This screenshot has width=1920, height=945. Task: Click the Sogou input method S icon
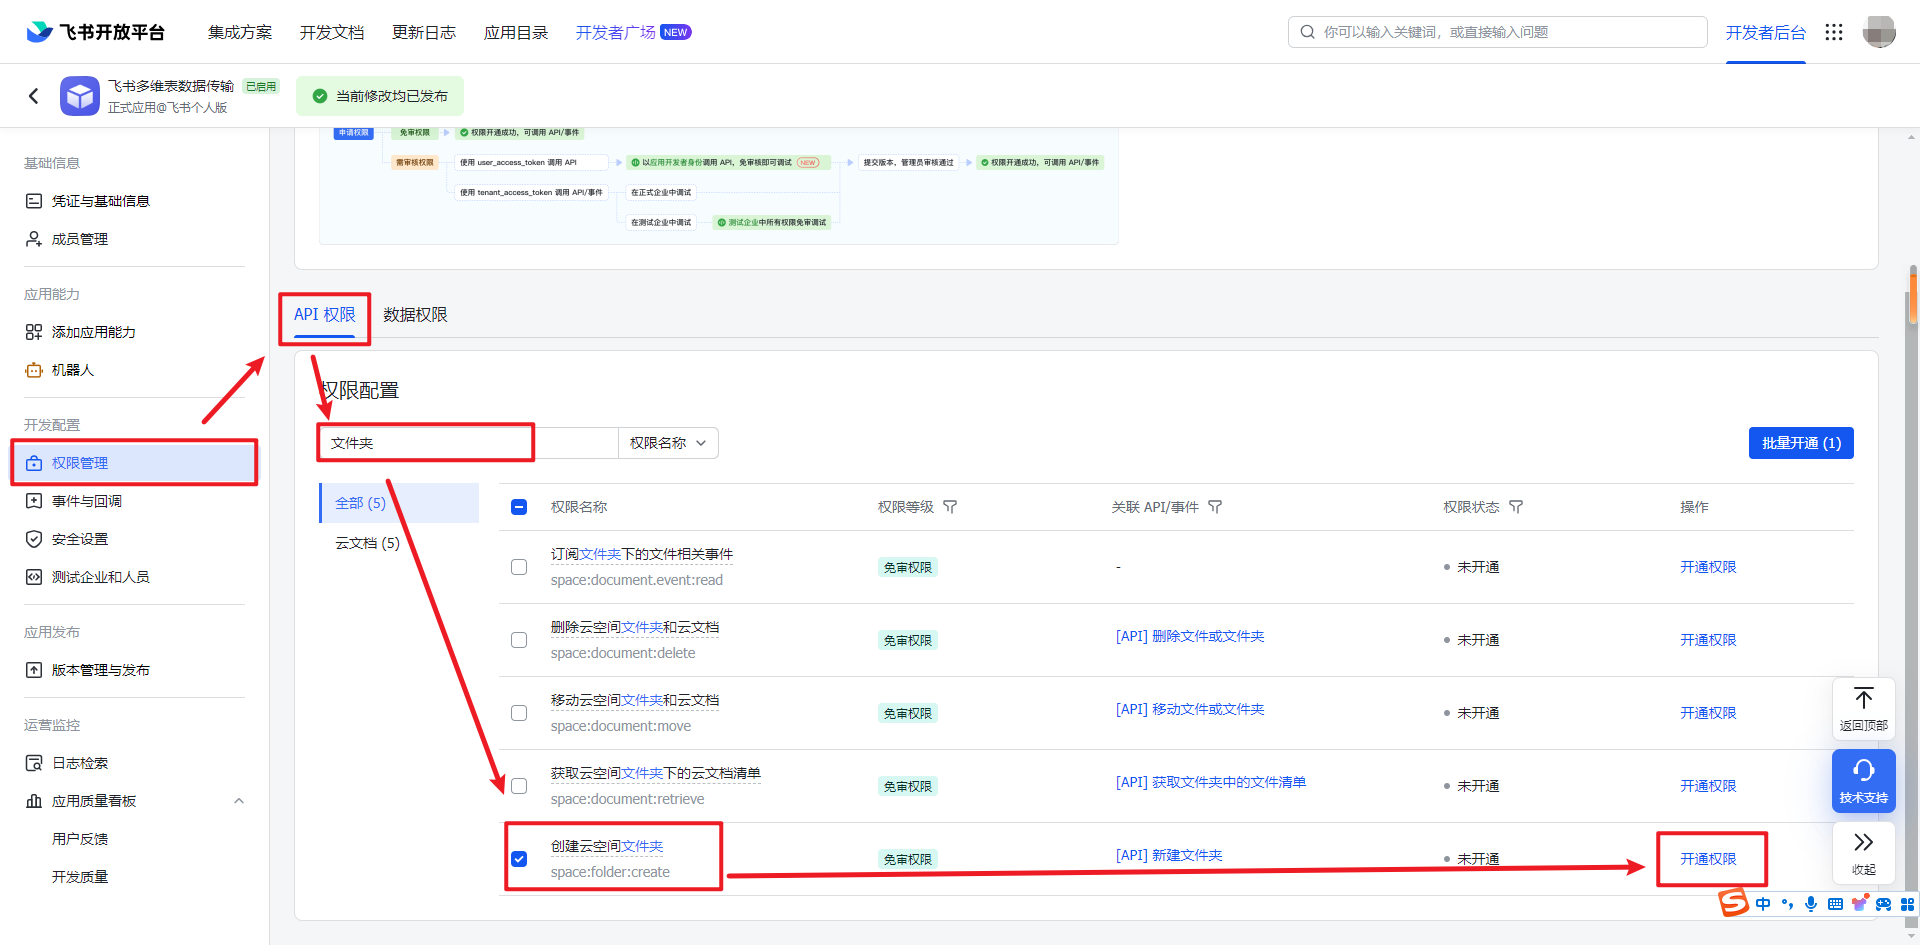click(x=1734, y=902)
